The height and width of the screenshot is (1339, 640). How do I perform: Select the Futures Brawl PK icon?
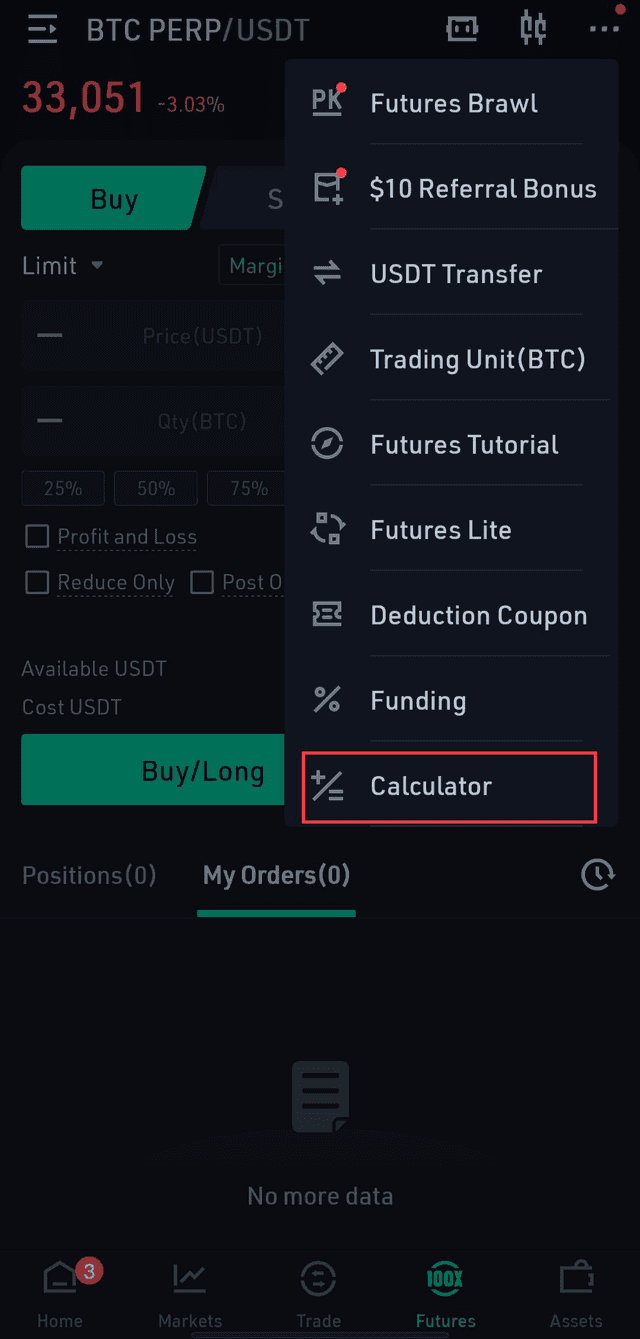(x=327, y=103)
